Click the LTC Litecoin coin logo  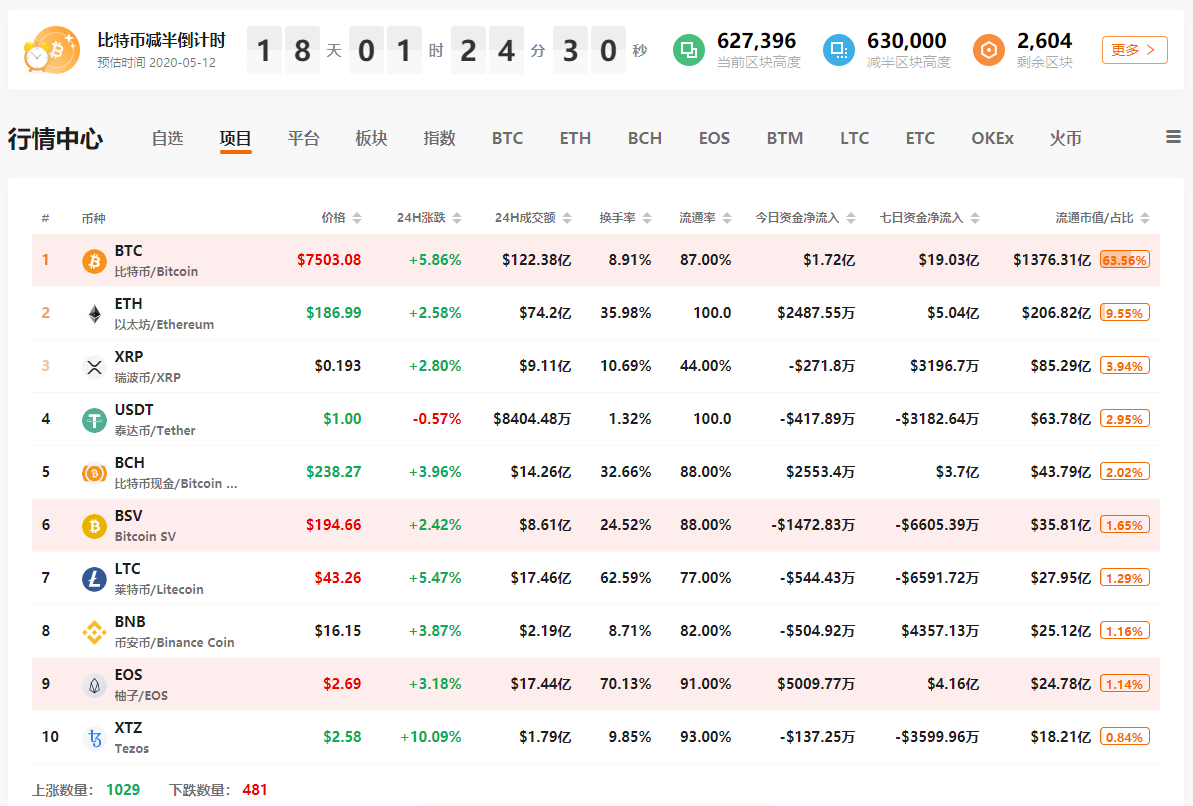tap(94, 579)
